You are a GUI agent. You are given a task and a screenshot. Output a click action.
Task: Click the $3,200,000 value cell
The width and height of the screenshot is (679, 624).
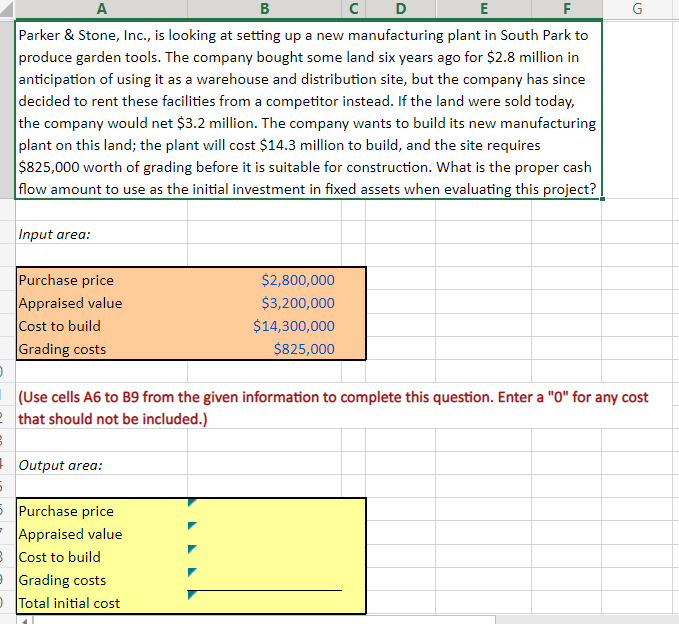[x=265, y=303]
